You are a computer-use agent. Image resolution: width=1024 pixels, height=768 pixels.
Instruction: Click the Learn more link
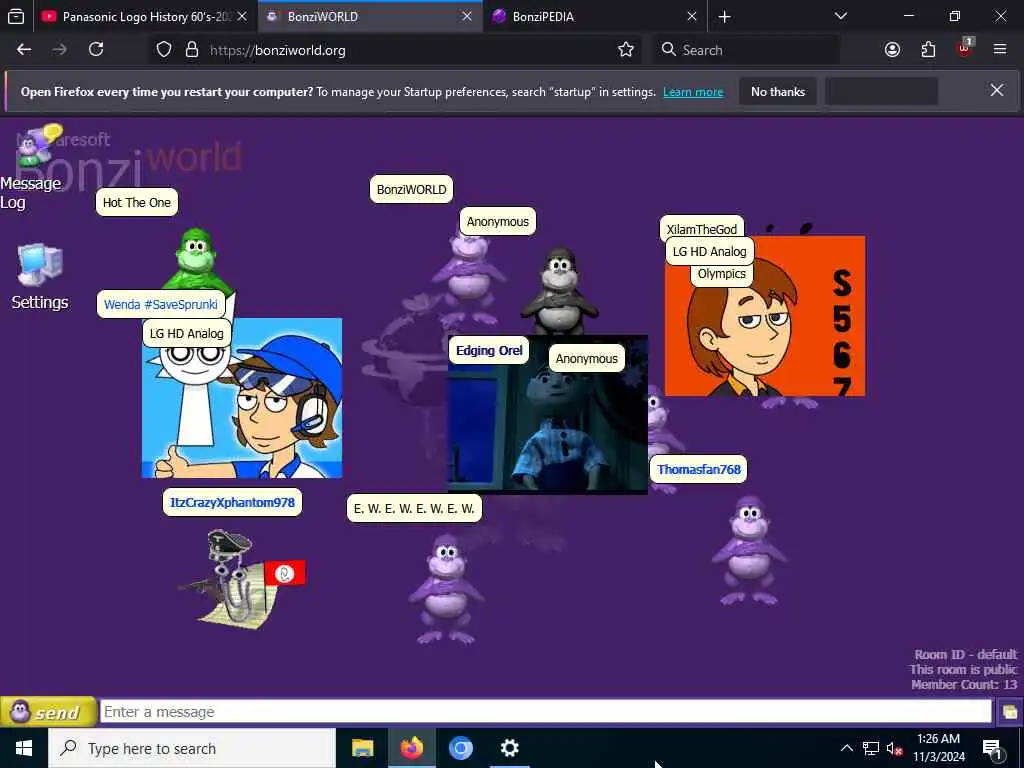pyautogui.click(x=693, y=92)
